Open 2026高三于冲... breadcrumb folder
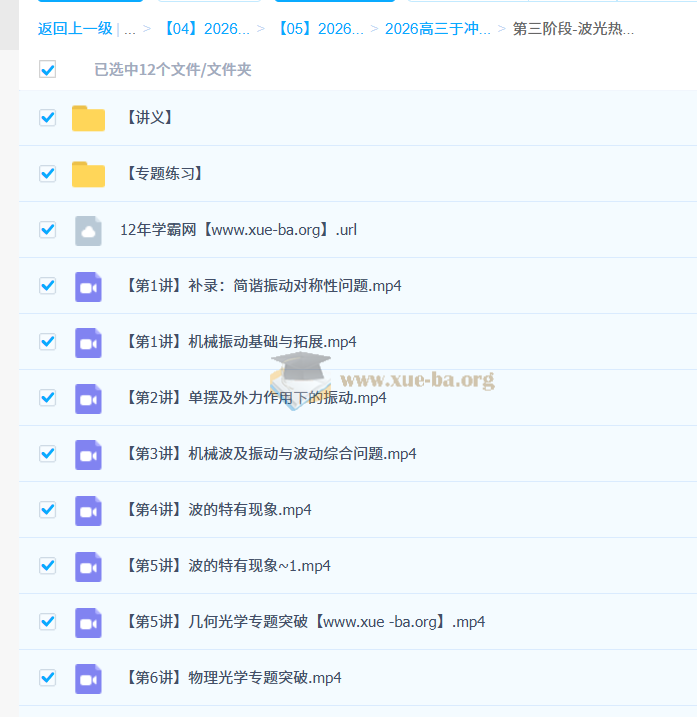The image size is (697, 717). [x=437, y=29]
